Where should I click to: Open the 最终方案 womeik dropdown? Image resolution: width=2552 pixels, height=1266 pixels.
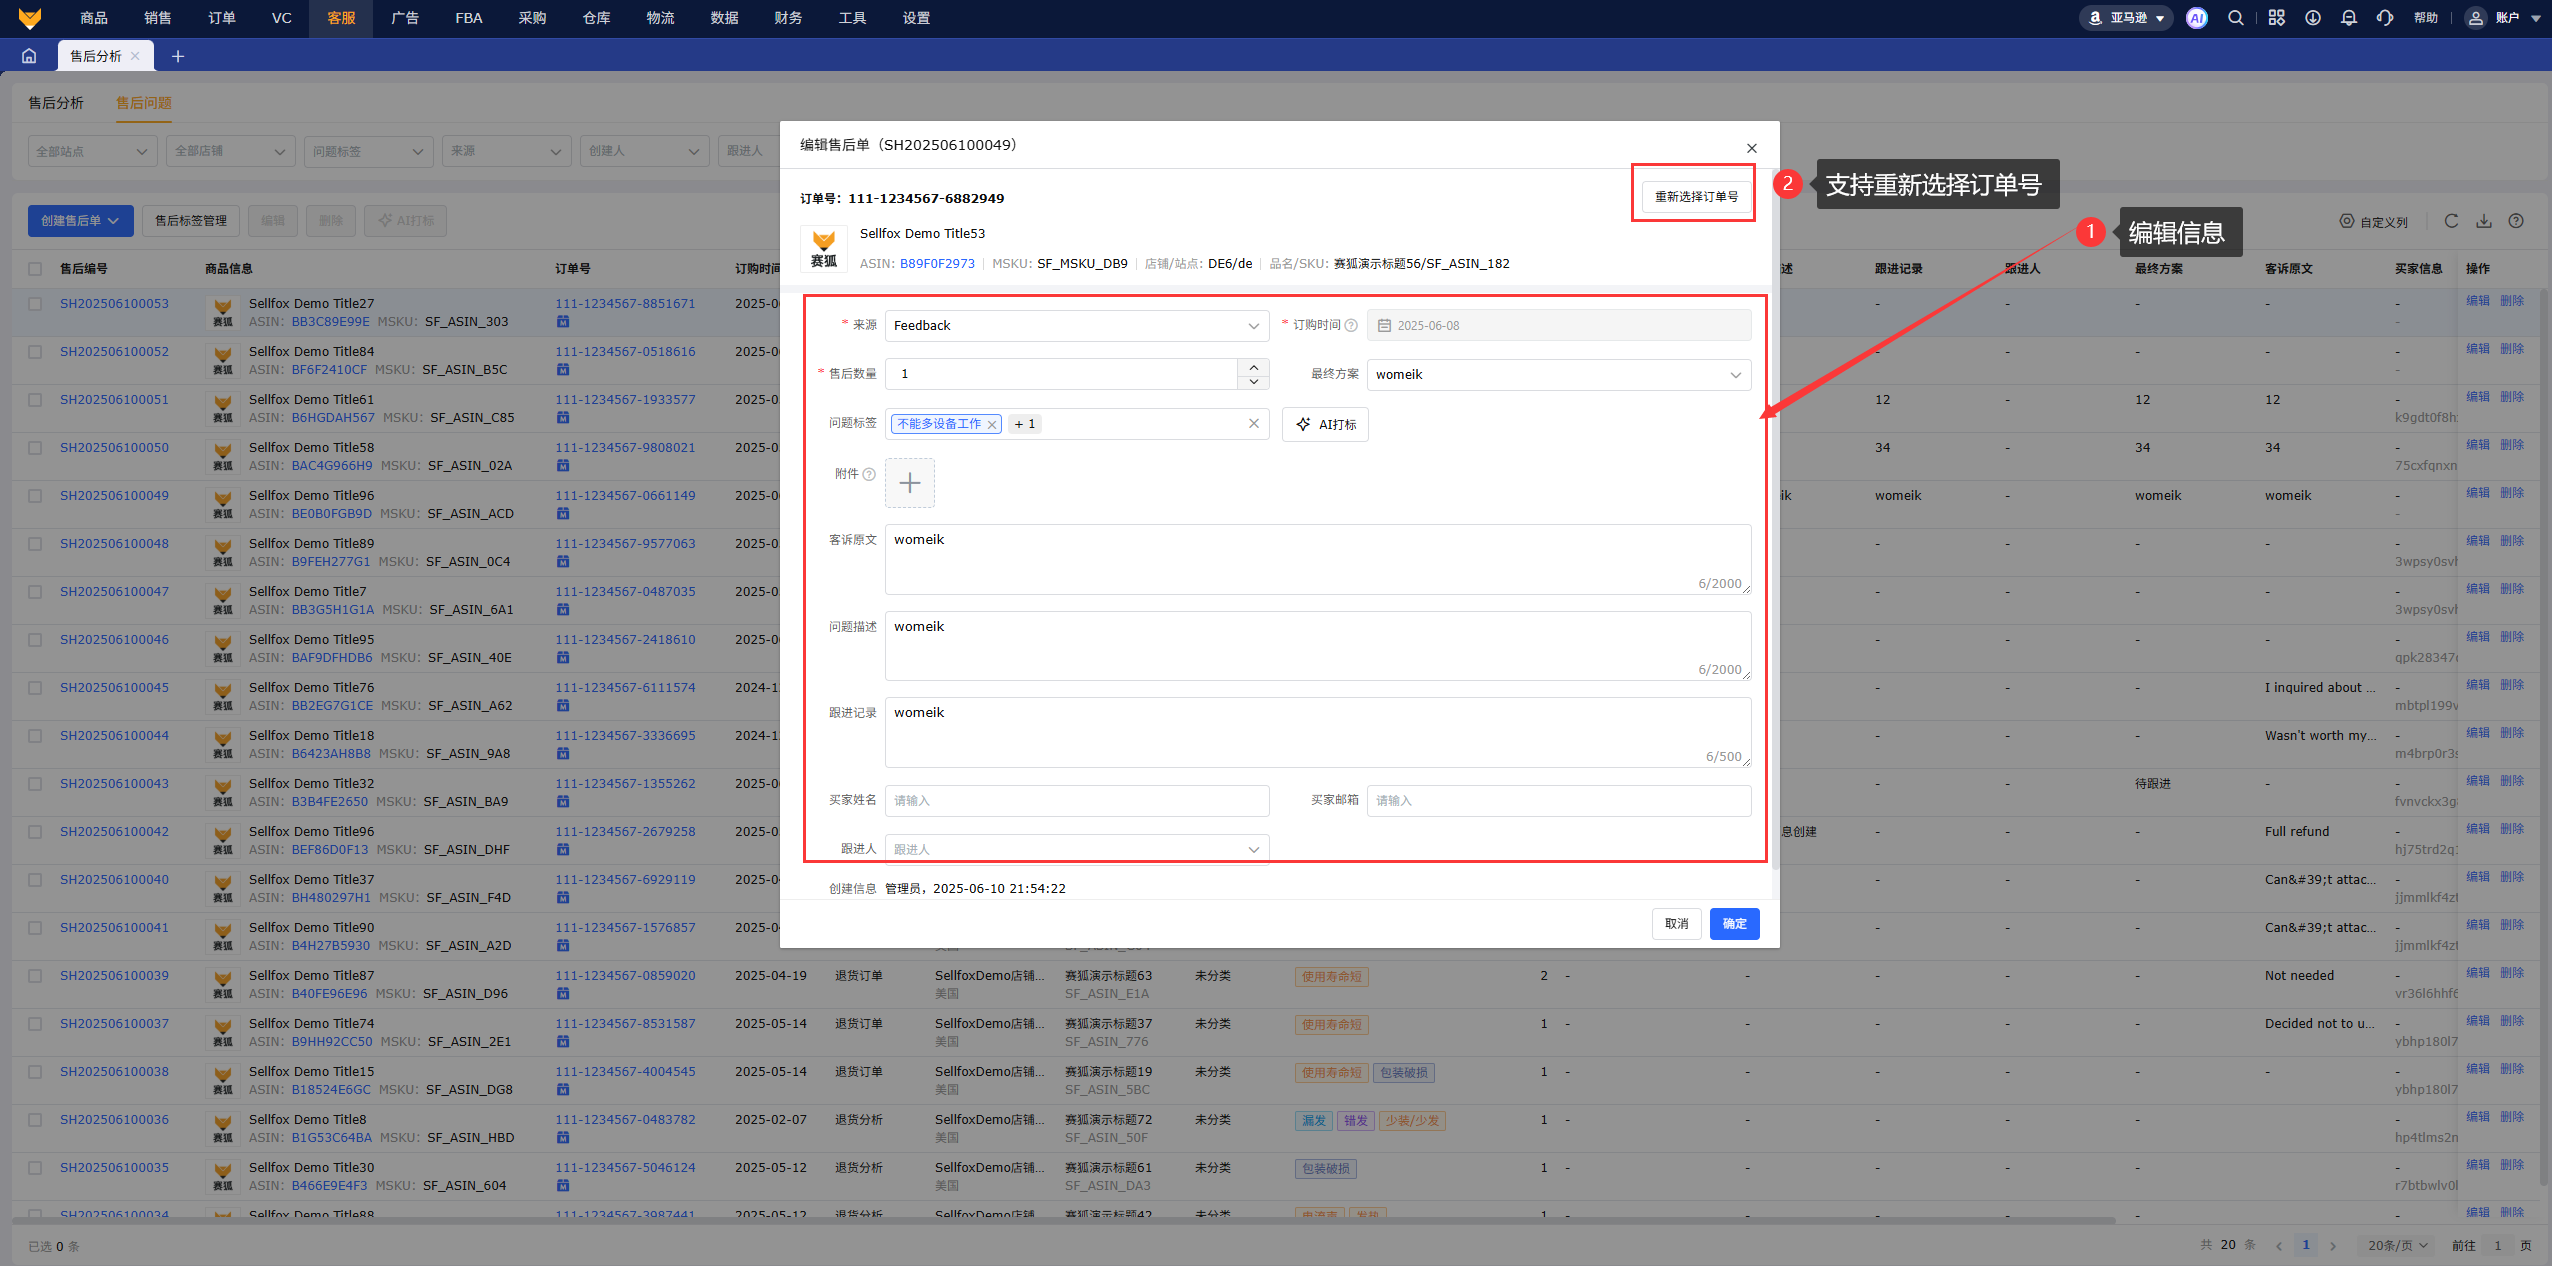tap(1558, 375)
